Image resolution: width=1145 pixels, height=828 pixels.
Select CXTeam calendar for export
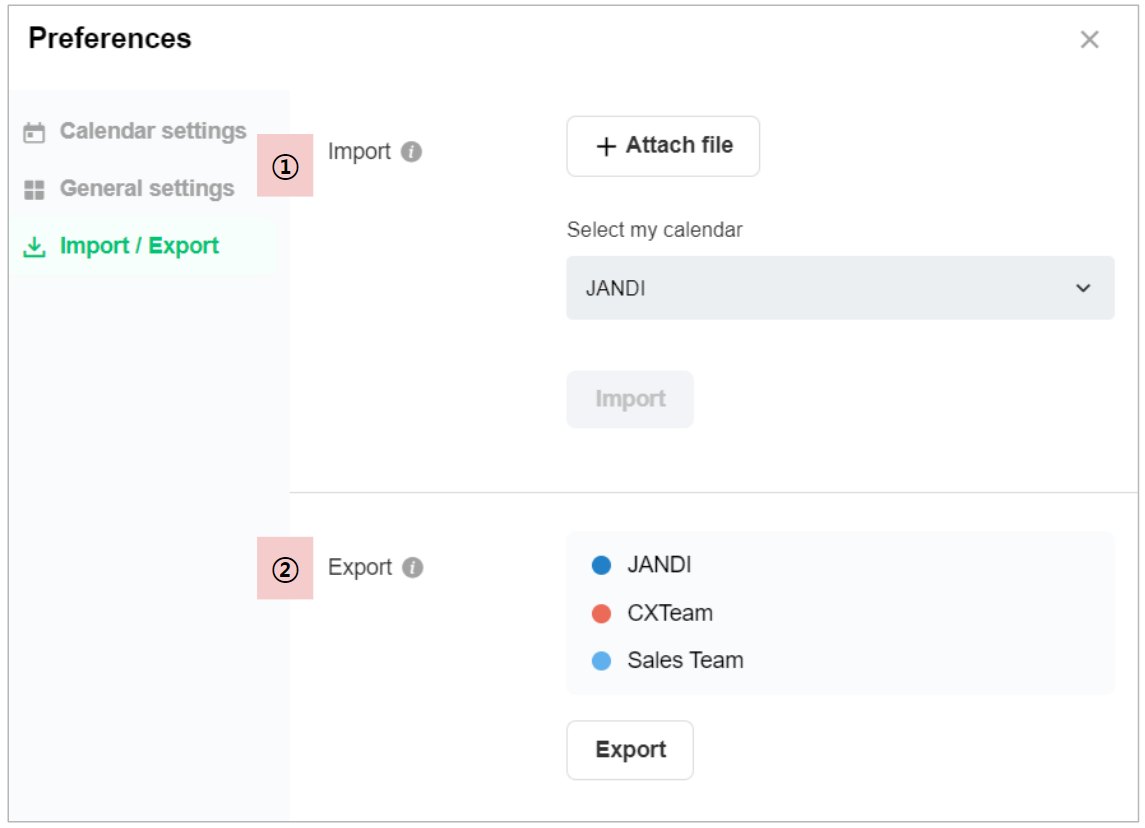670,613
